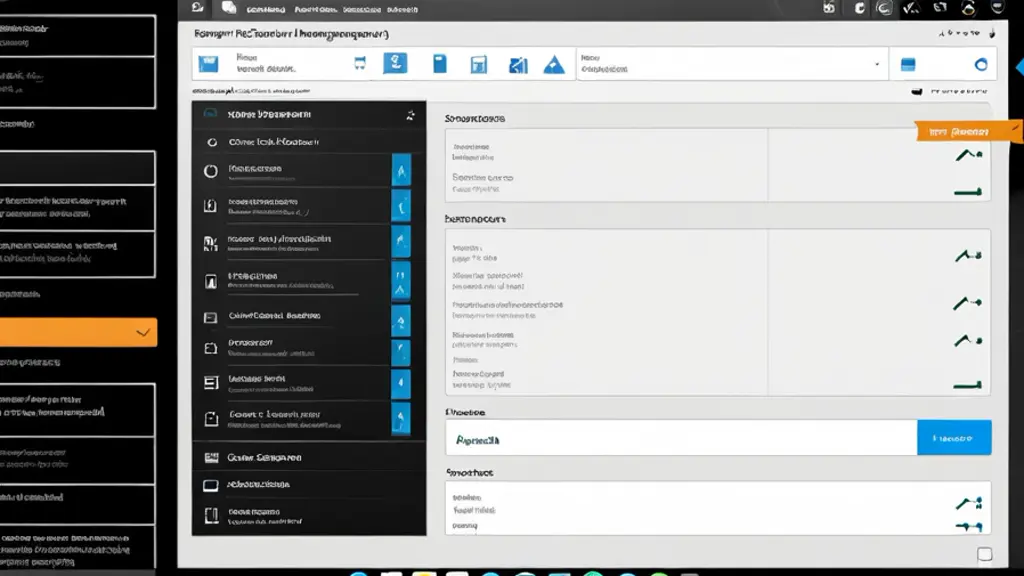Open the bar chart icon in the toolbar

point(518,65)
